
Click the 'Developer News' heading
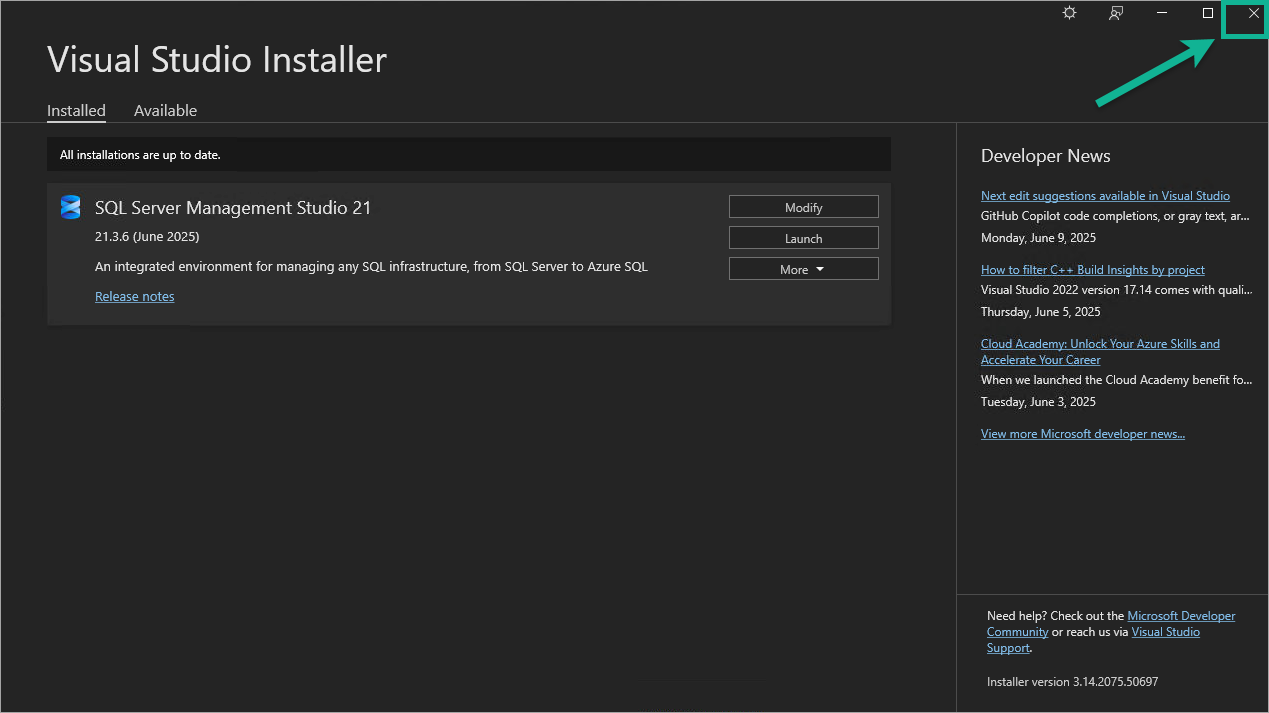tap(1046, 156)
